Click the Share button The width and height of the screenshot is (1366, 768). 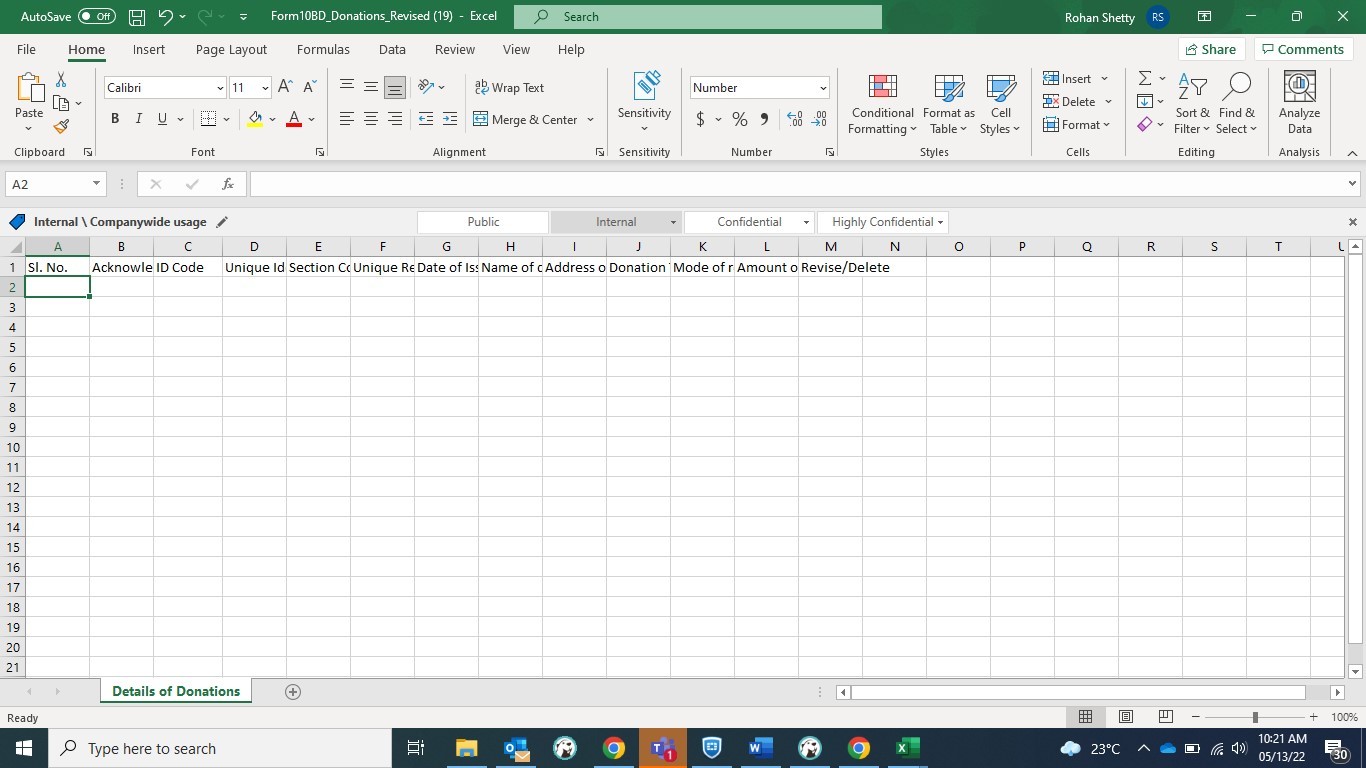click(x=1210, y=49)
